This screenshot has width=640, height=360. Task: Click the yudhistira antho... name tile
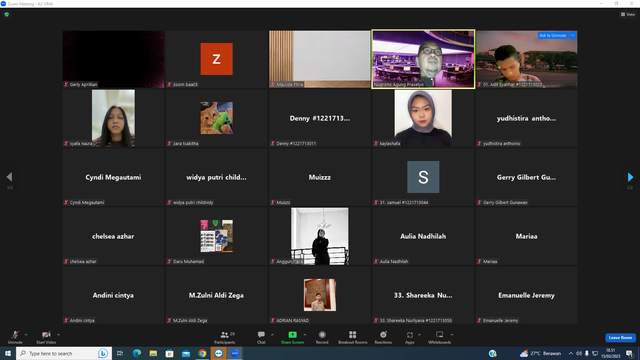527,118
